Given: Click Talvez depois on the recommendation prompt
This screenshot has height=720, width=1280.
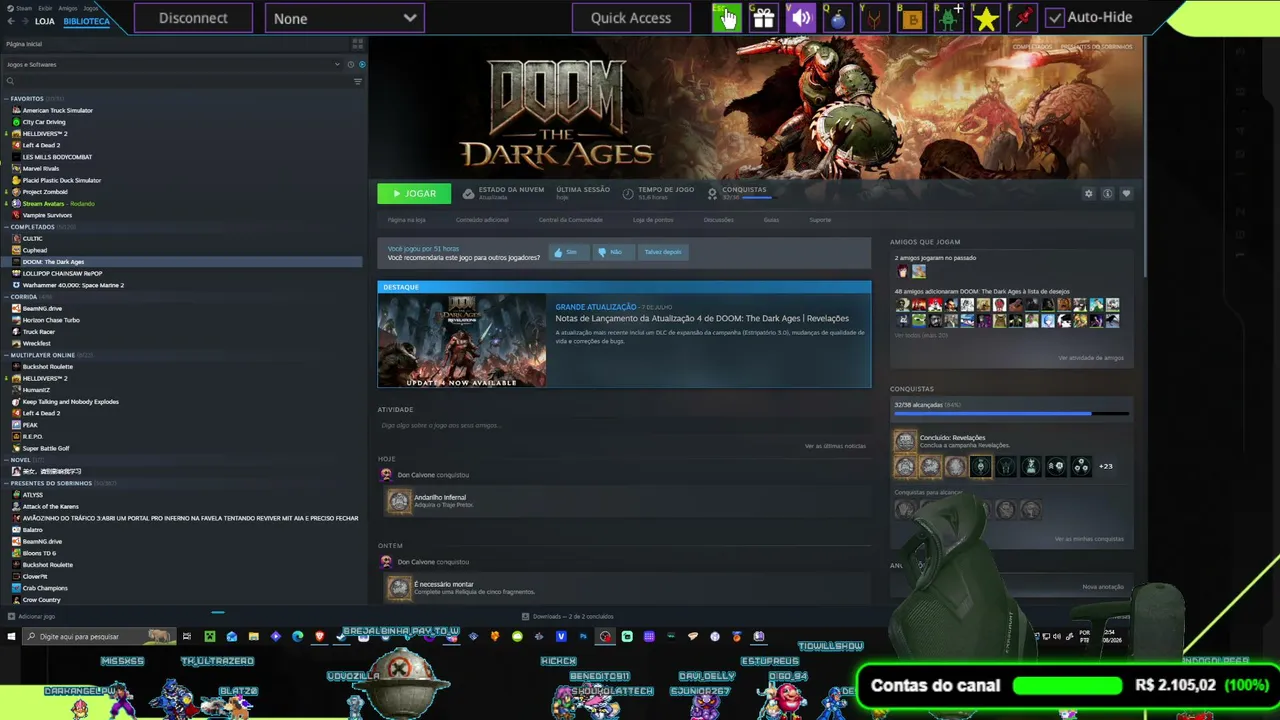Looking at the screenshot, I should 663,252.
